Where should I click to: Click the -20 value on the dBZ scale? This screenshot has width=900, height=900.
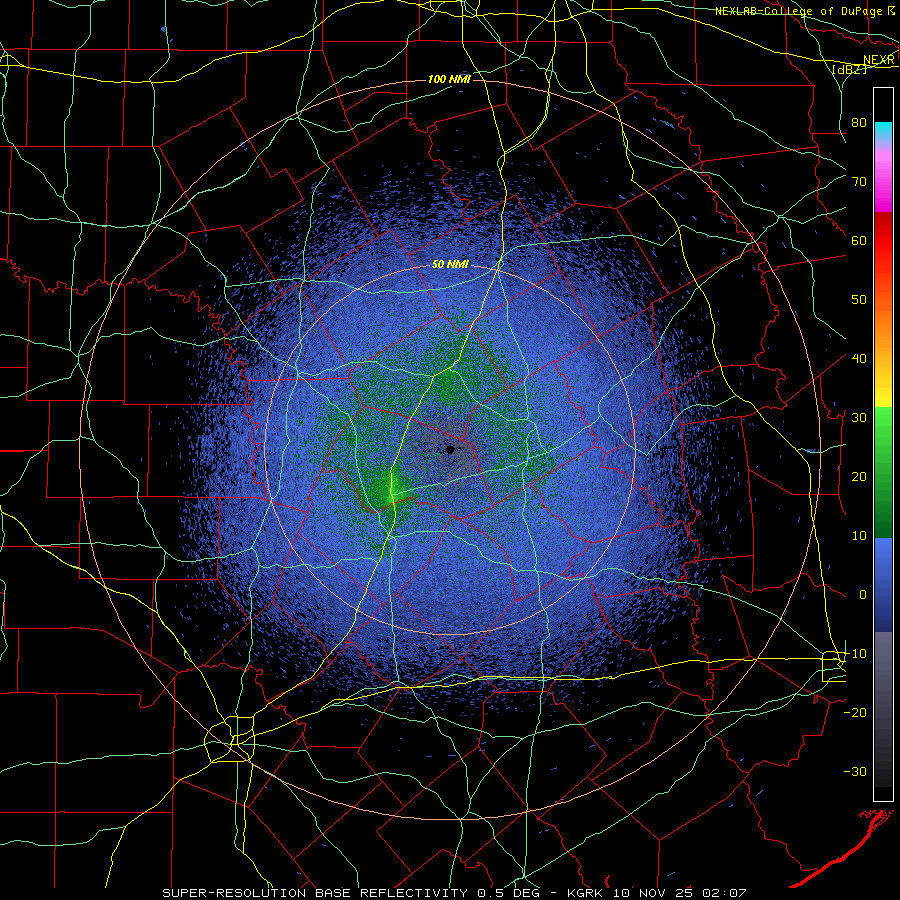click(855, 713)
